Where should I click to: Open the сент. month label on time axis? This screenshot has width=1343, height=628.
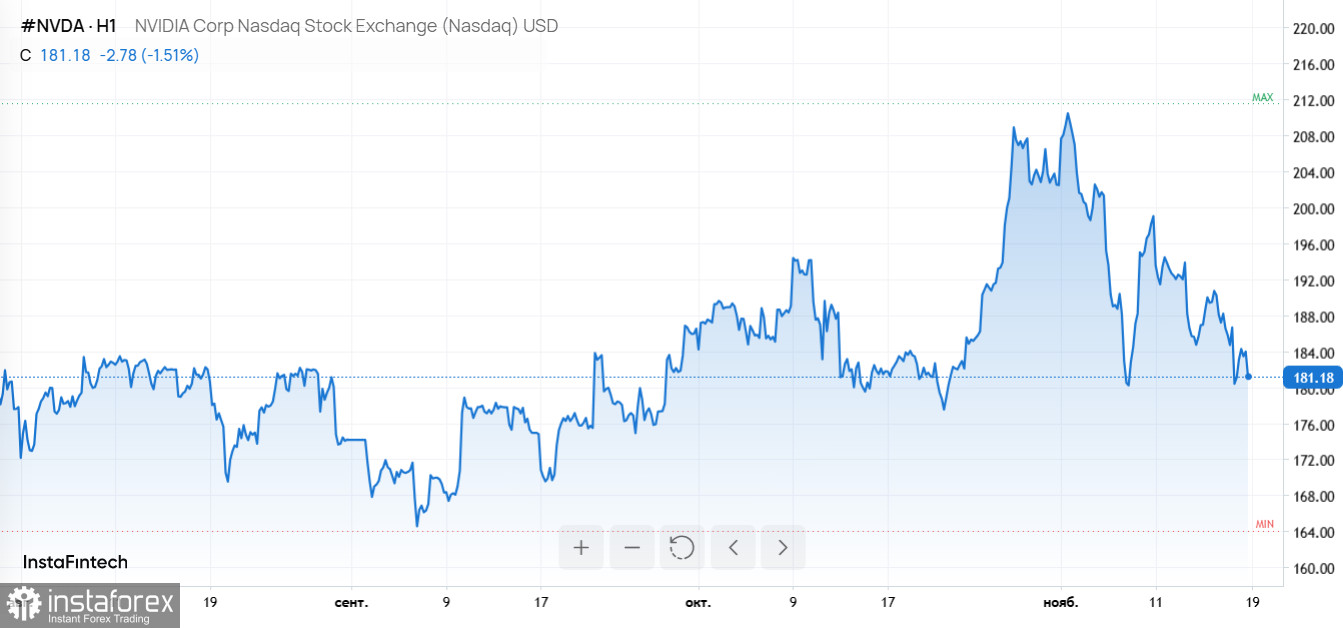tap(352, 603)
